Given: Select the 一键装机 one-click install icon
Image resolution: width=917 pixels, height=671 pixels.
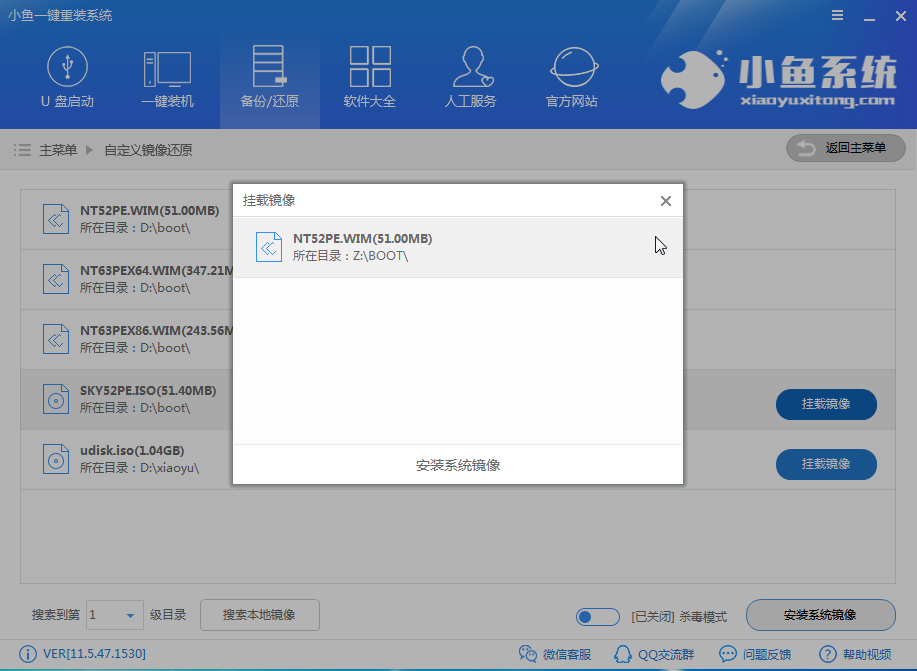Looking at the screenshot, I should pyautogui.click(x=167, y=79).
